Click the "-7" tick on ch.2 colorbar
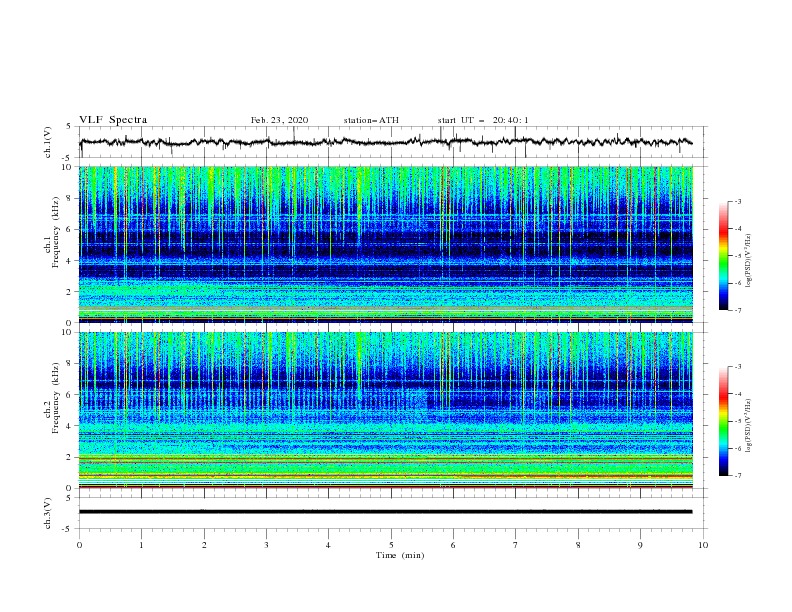 [737, 476]
